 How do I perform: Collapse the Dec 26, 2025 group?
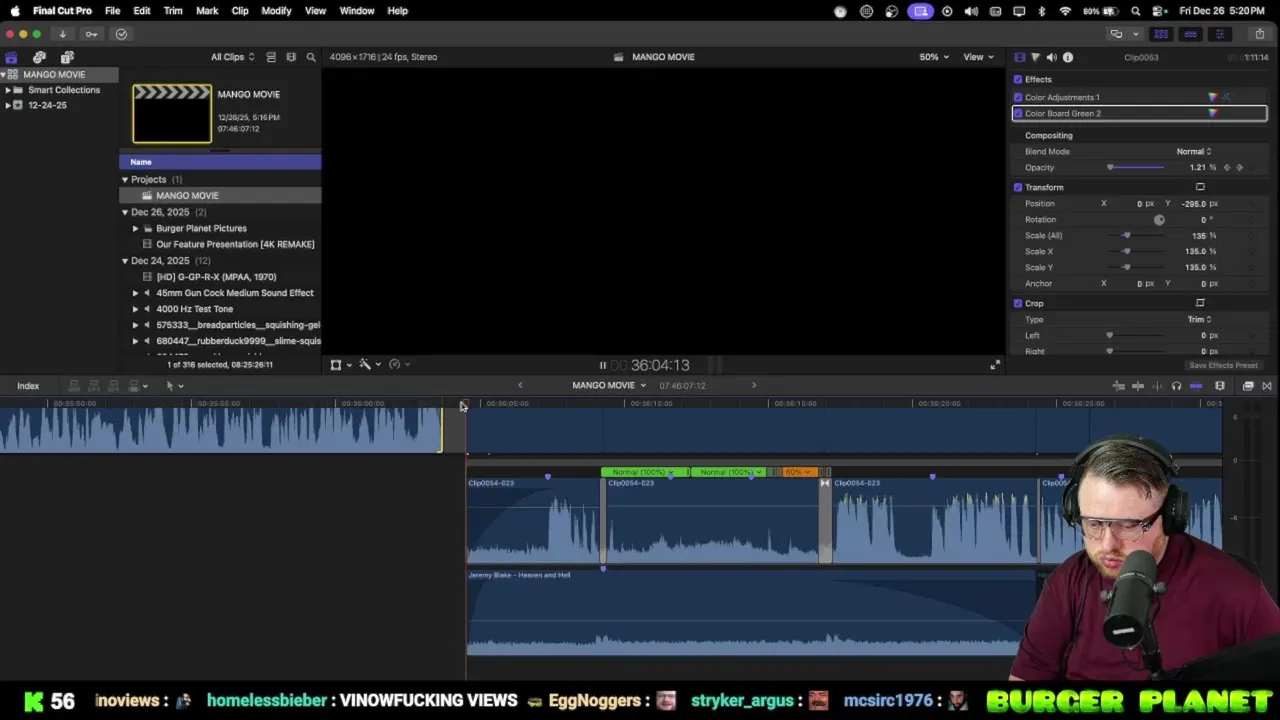tap(125, 212)
